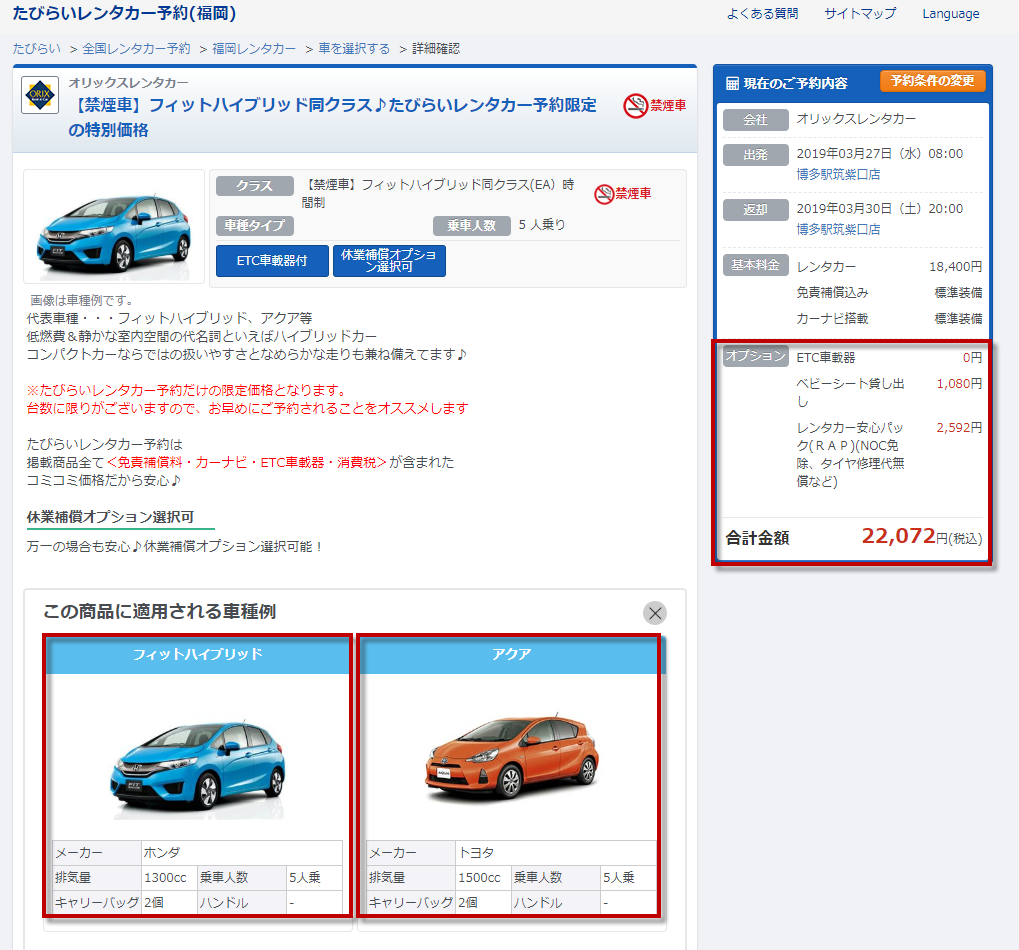This screenshot has width=1019, height=950.
Task: Click the この商品に適用される車種例 heading
Action: 160,611
